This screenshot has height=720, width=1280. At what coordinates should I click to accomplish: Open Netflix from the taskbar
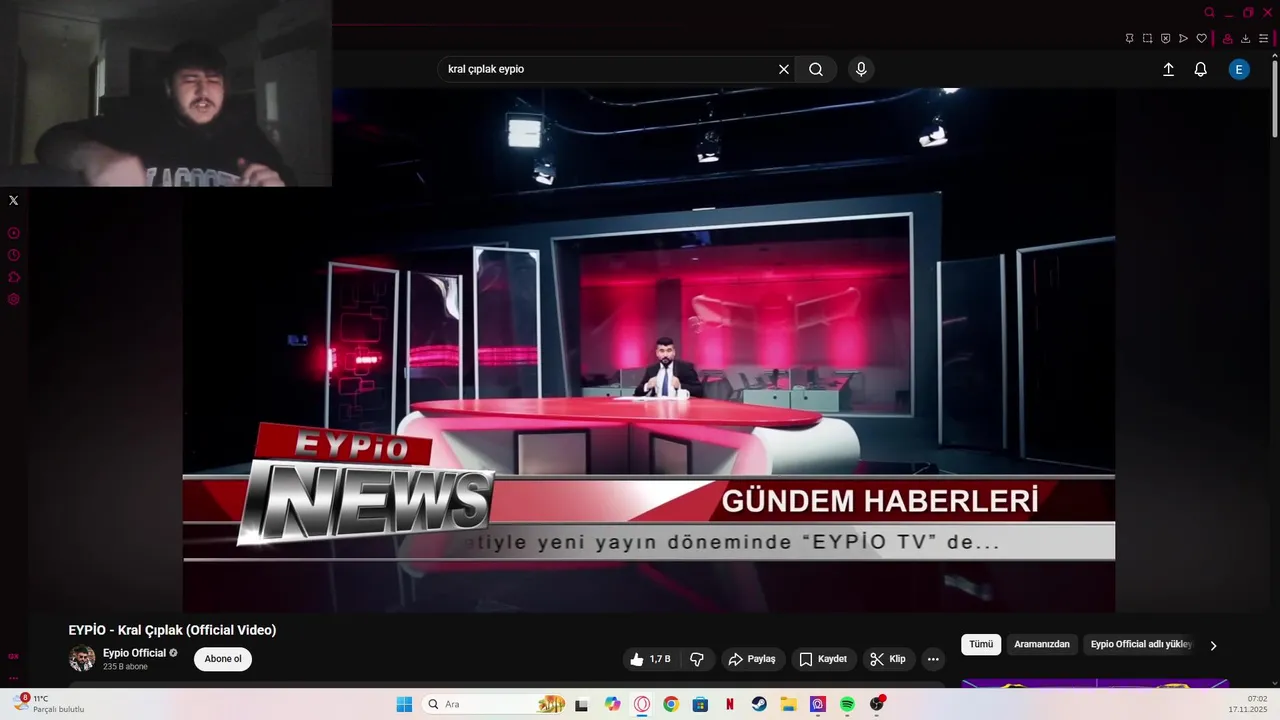point(730,704)
